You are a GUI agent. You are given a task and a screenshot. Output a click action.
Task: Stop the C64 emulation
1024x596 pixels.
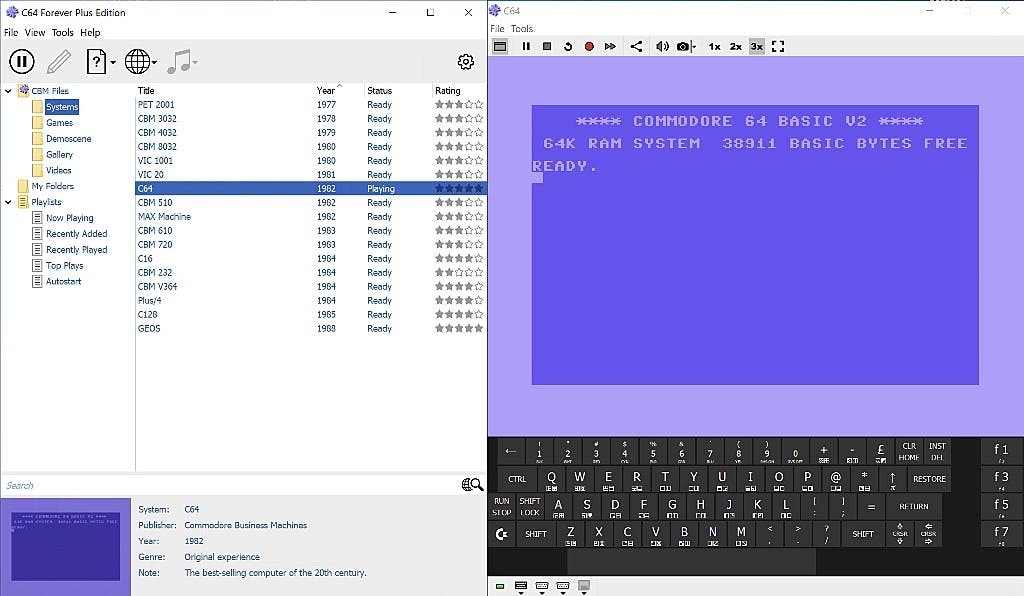pos(547,46)
